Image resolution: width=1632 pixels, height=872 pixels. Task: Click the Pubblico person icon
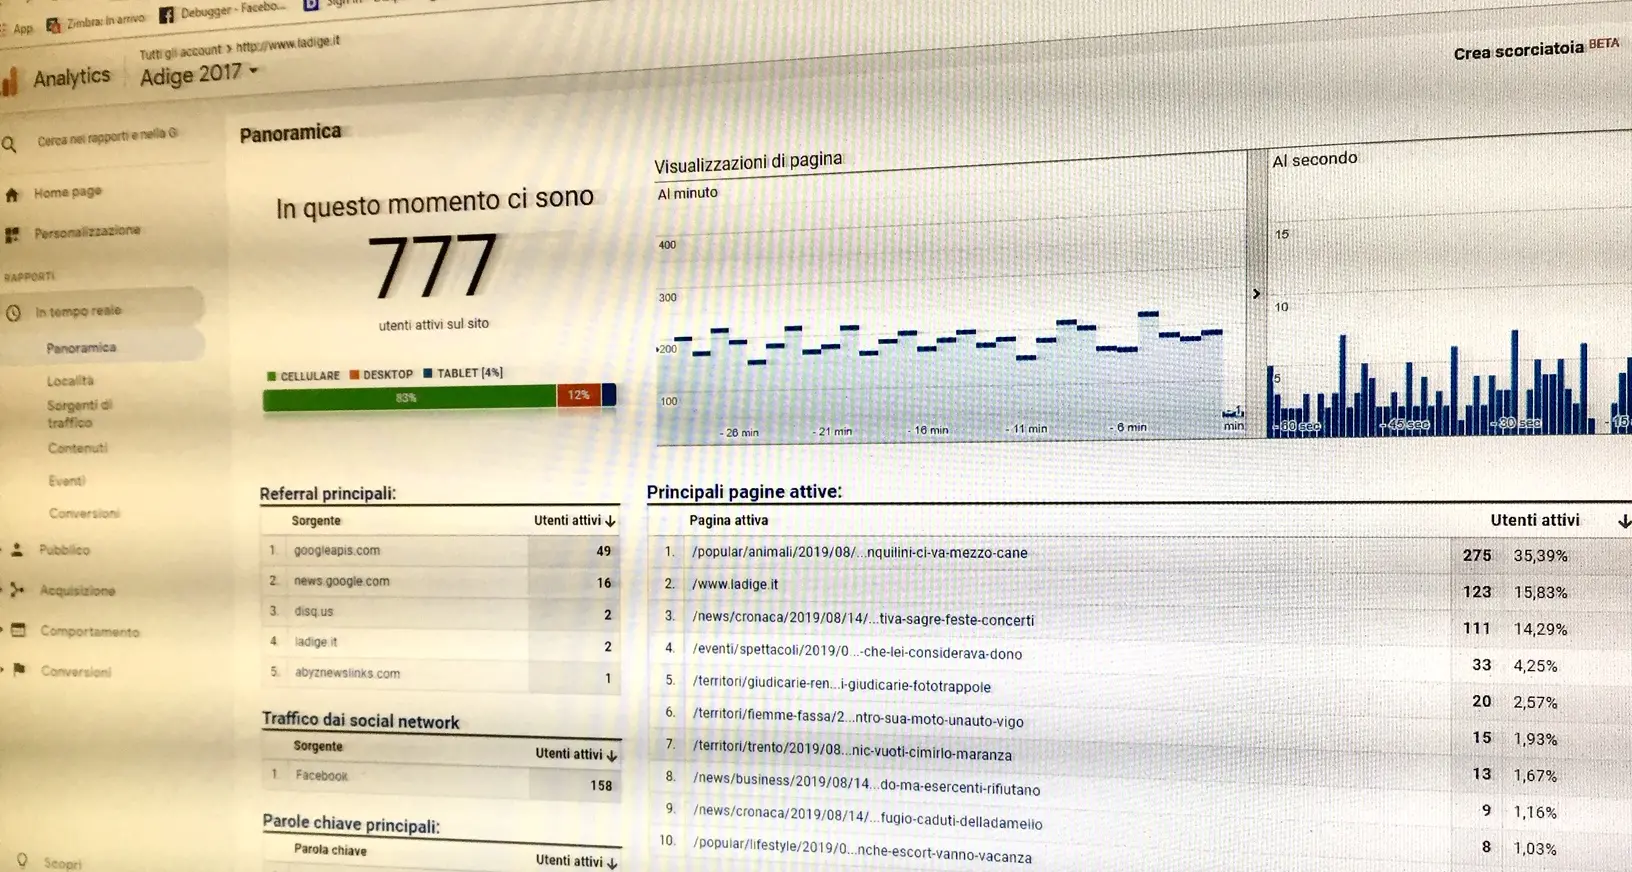pyautogui.click(x=17, y=550)
